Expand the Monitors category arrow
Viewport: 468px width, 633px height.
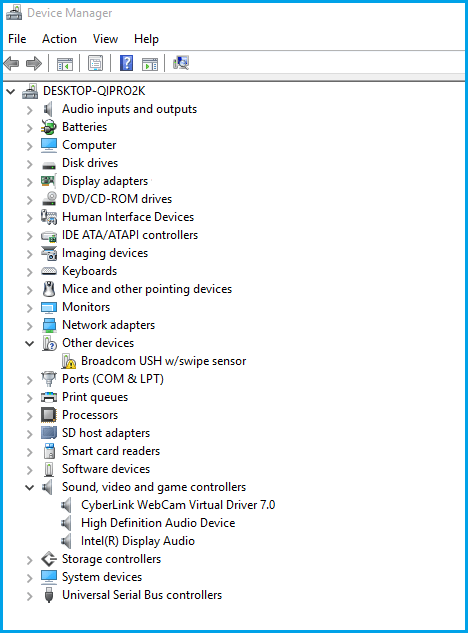coord(29,308)
